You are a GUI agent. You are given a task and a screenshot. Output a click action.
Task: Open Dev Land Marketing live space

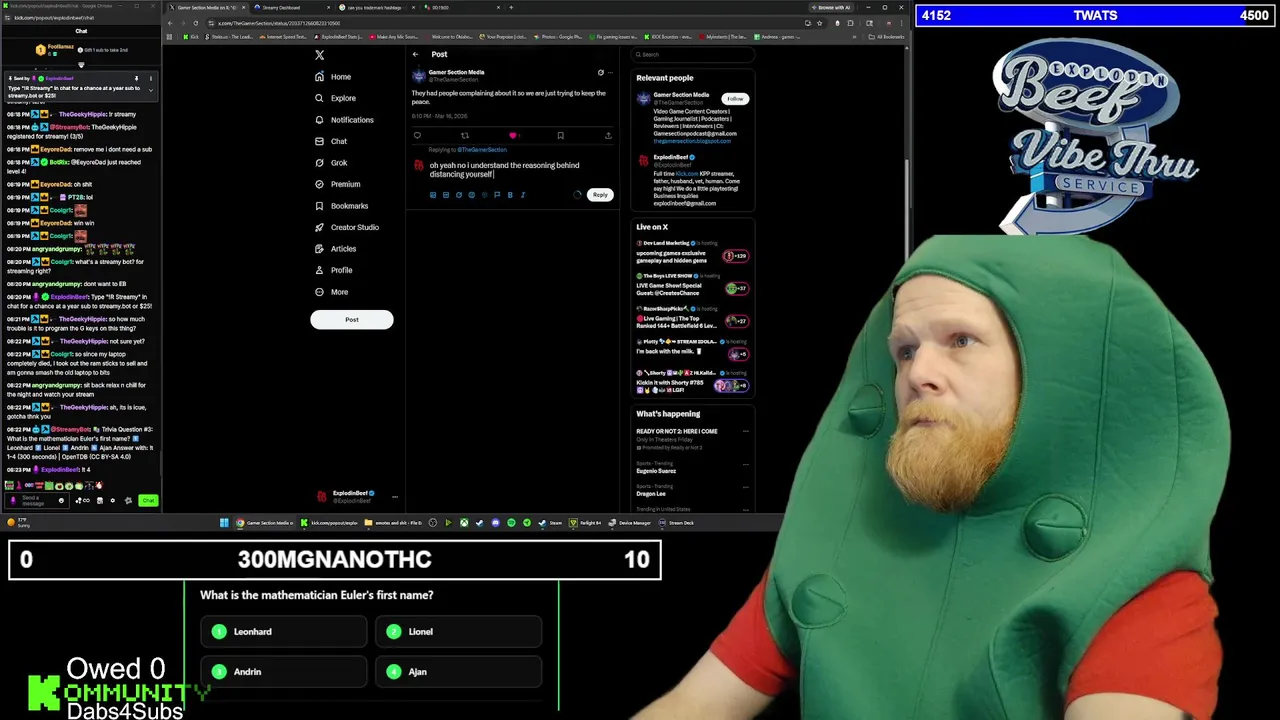click(693, 250)
